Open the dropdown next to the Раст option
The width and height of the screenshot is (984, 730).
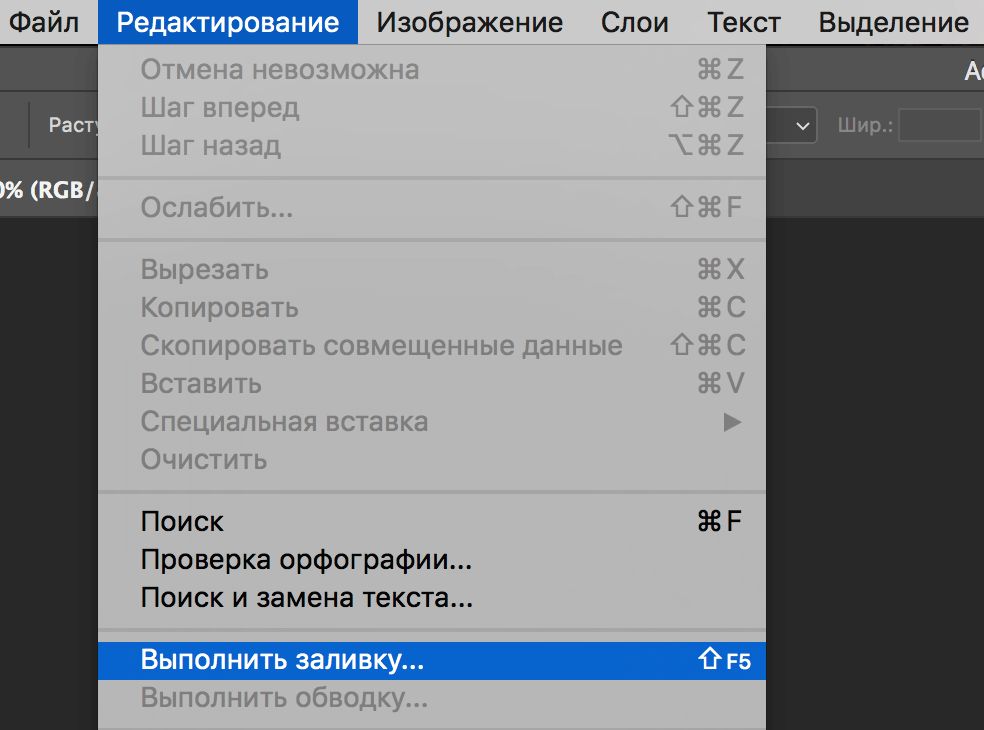(x=801, y=124)
